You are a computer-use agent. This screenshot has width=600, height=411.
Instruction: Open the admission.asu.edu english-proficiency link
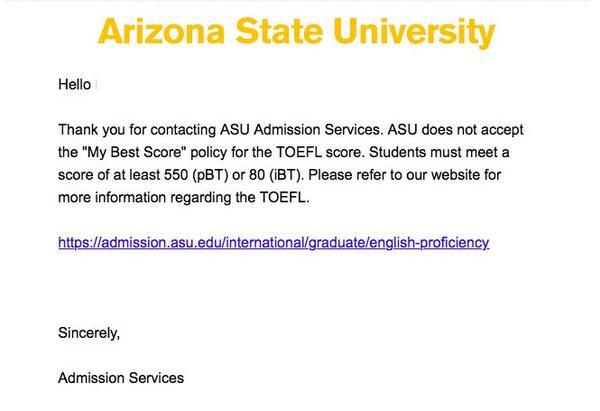pyautogui.click(x=274, y=243)
